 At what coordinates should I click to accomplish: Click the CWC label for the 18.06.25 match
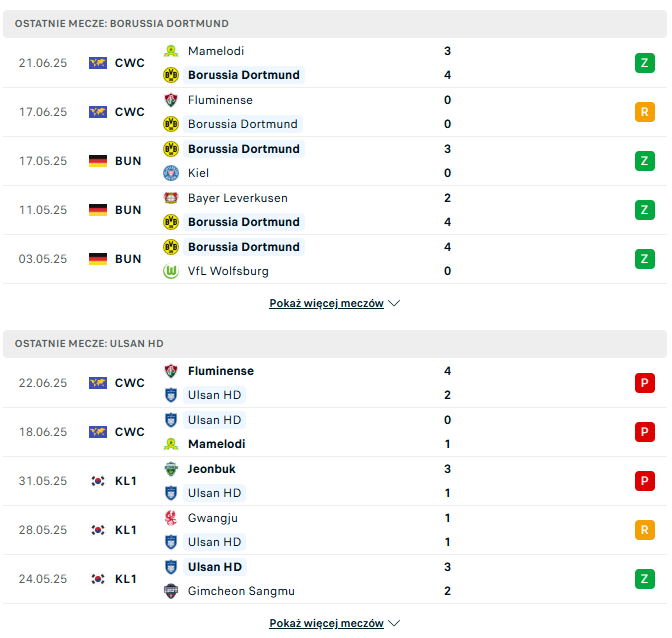(130, 432)
